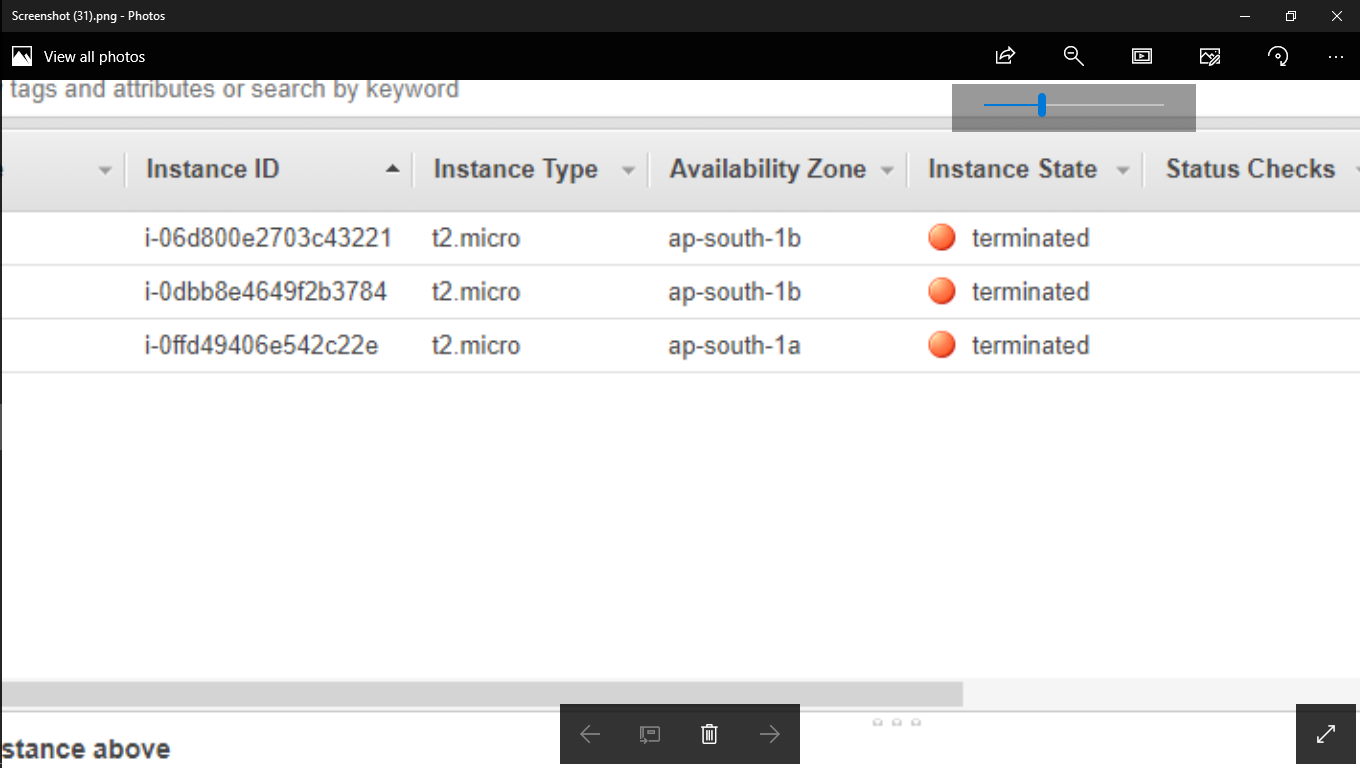The width and height of the screenshot is (1360, 768).
Task: Enter full screen with diagonal arrows icon
Action: tap(1326, 734)
